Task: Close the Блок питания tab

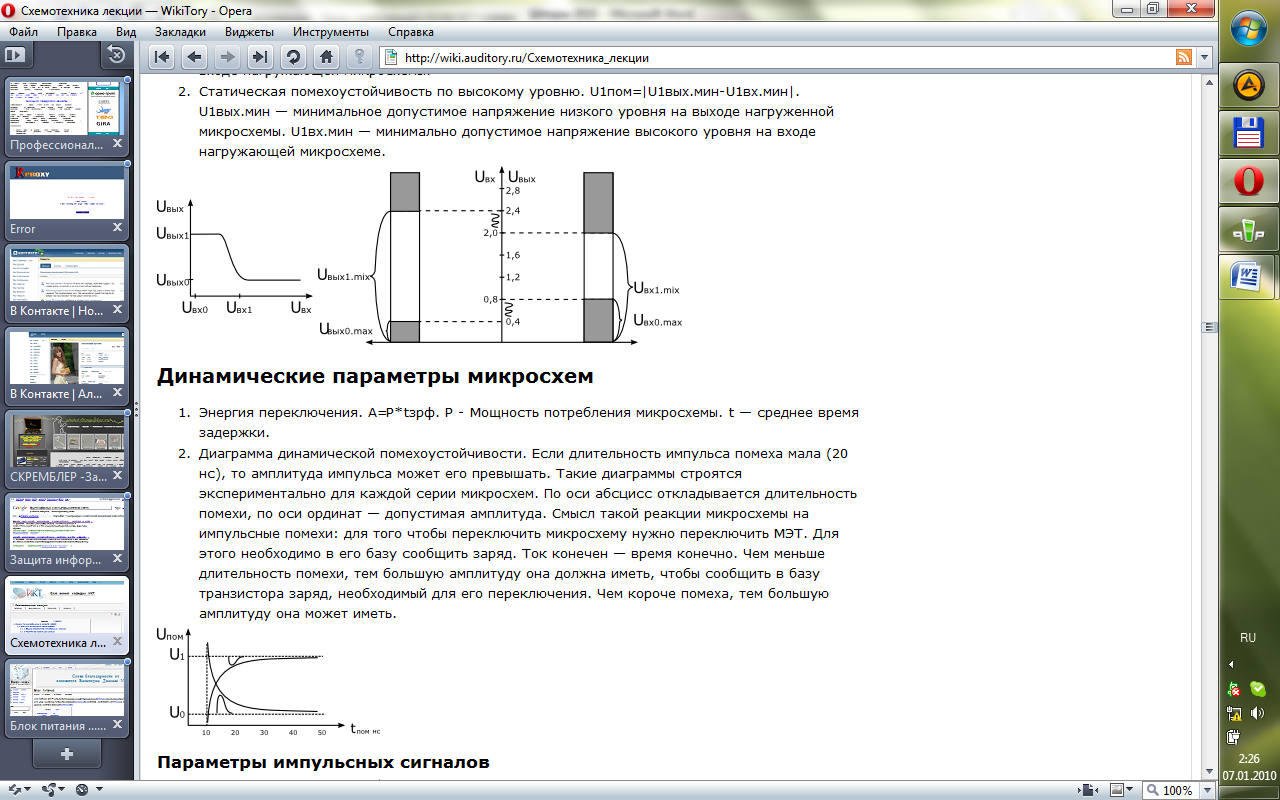Action: (x=117, y=726)
